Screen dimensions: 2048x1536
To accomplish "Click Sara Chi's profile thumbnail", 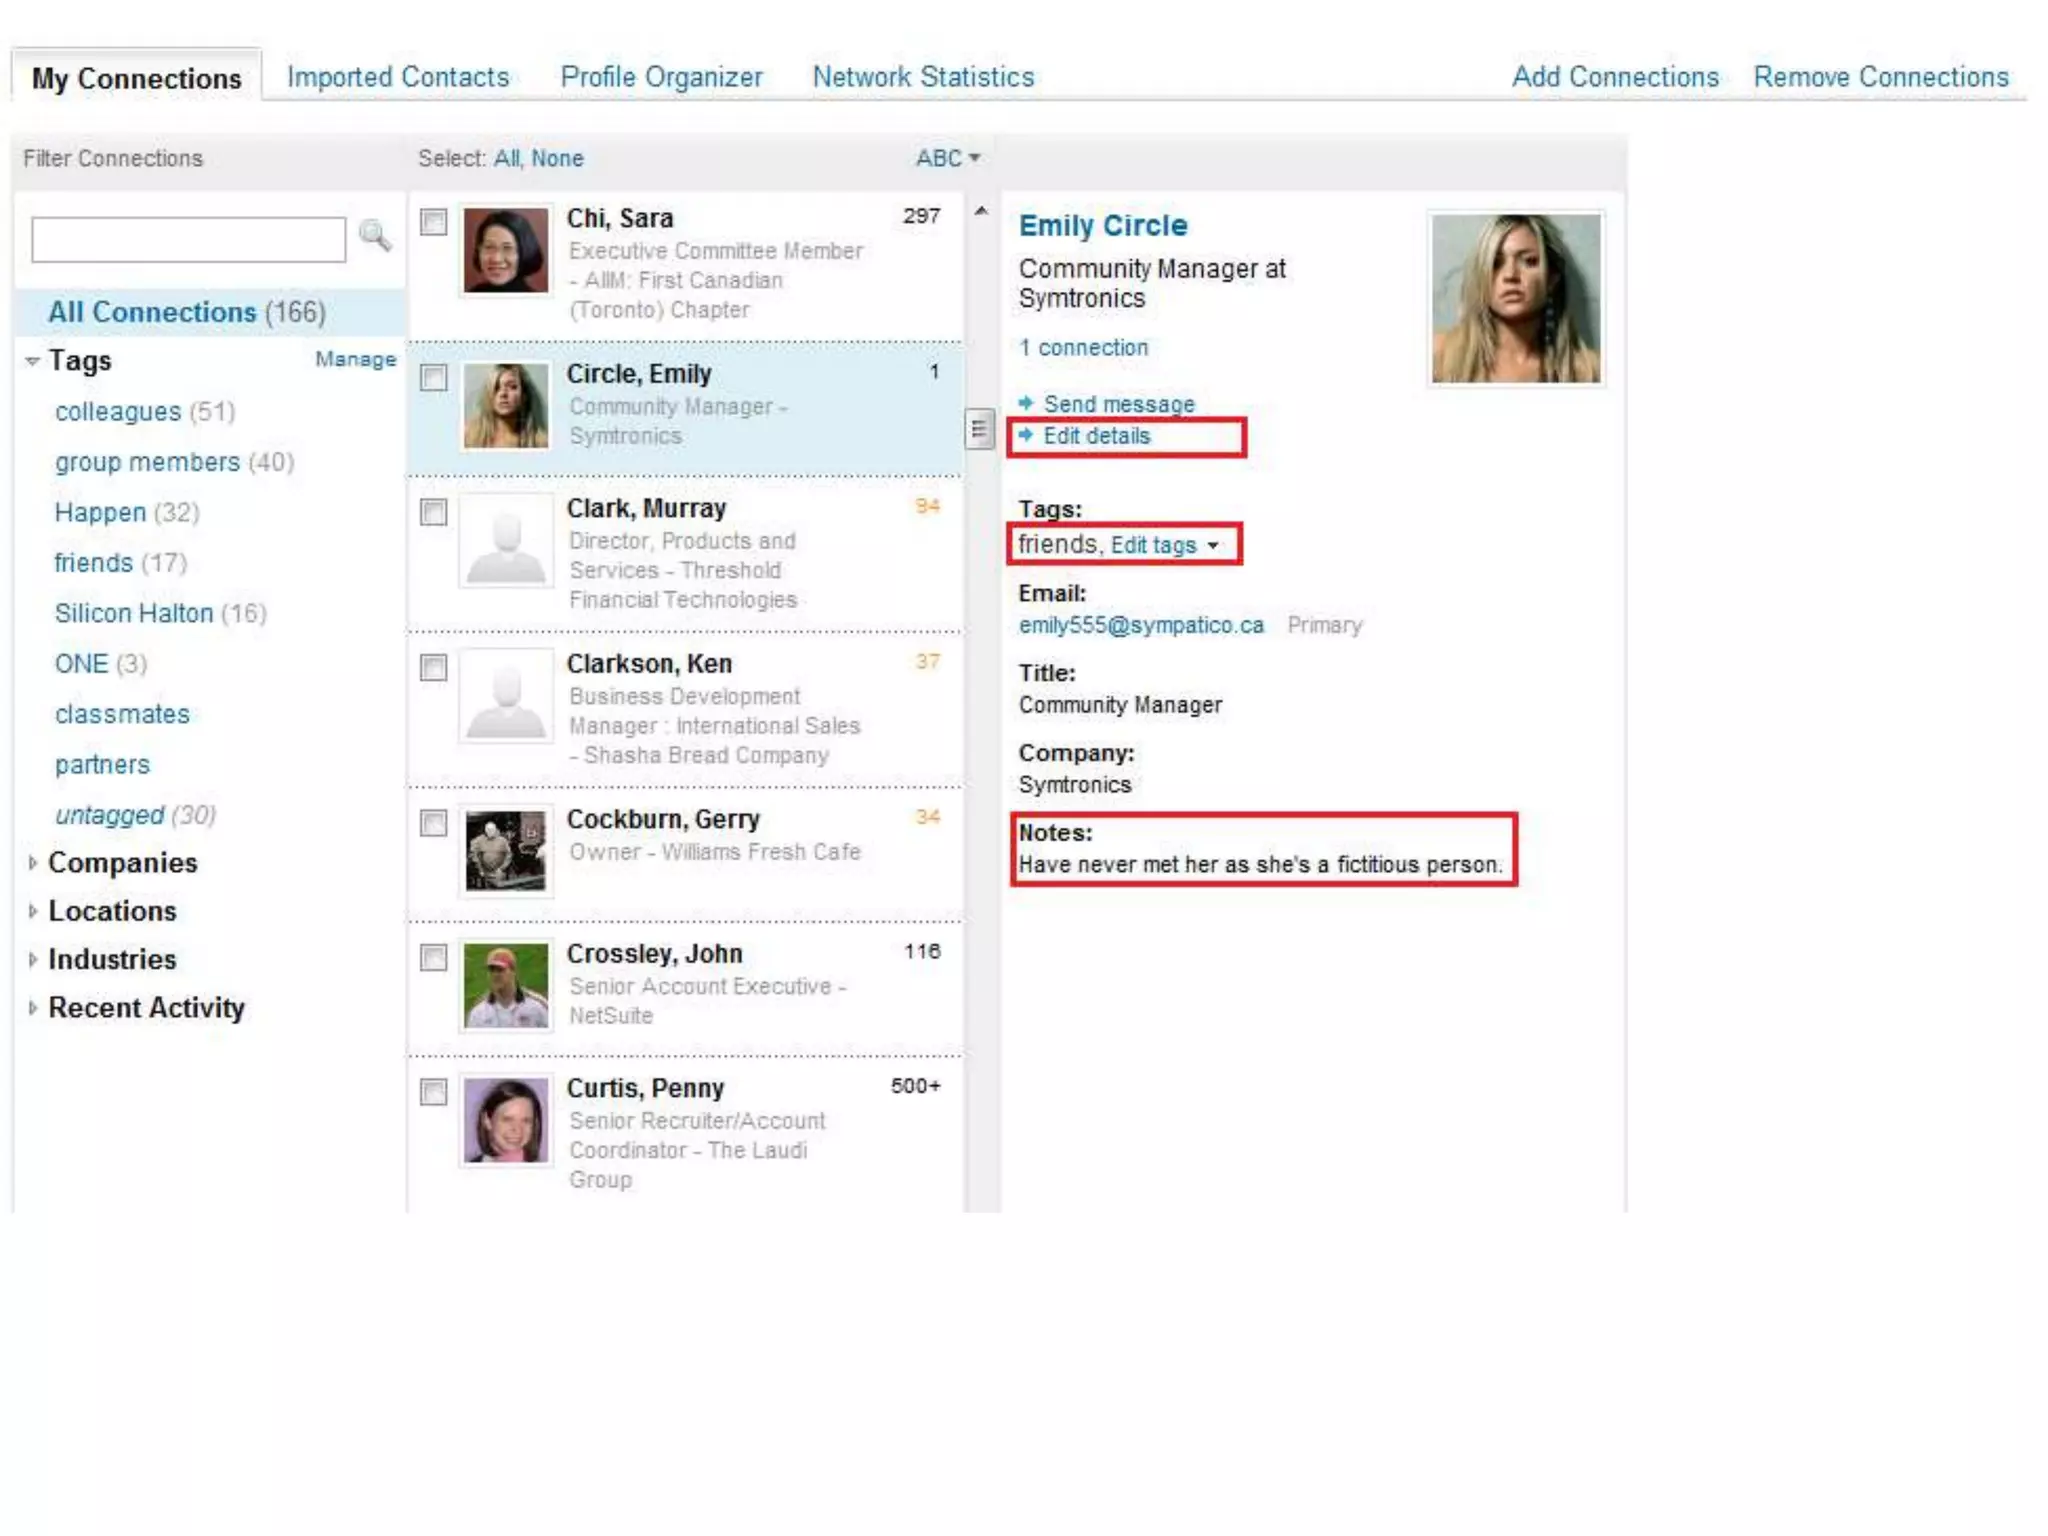I will [x=506, y=250].
